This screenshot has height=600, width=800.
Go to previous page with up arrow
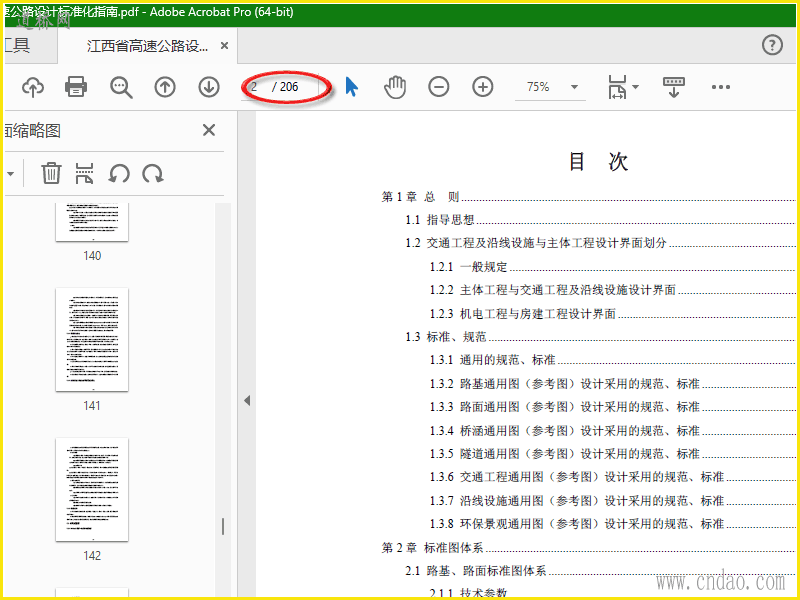coord(165,87)
